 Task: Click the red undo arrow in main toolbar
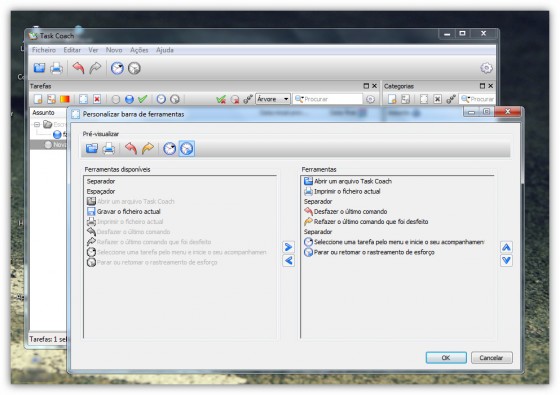[x=78, y=68]
